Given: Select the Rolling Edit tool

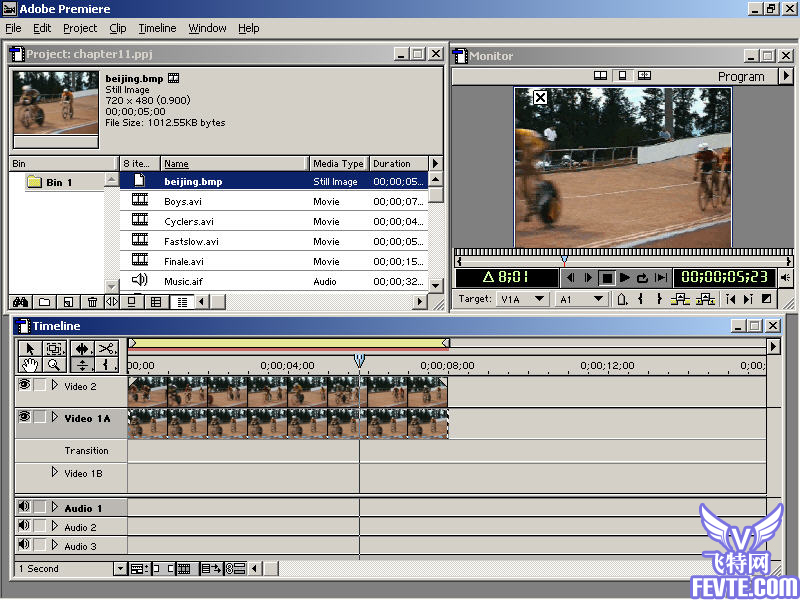Looking at the screenshot, I should pyautogui.click(x=82, y=349).
